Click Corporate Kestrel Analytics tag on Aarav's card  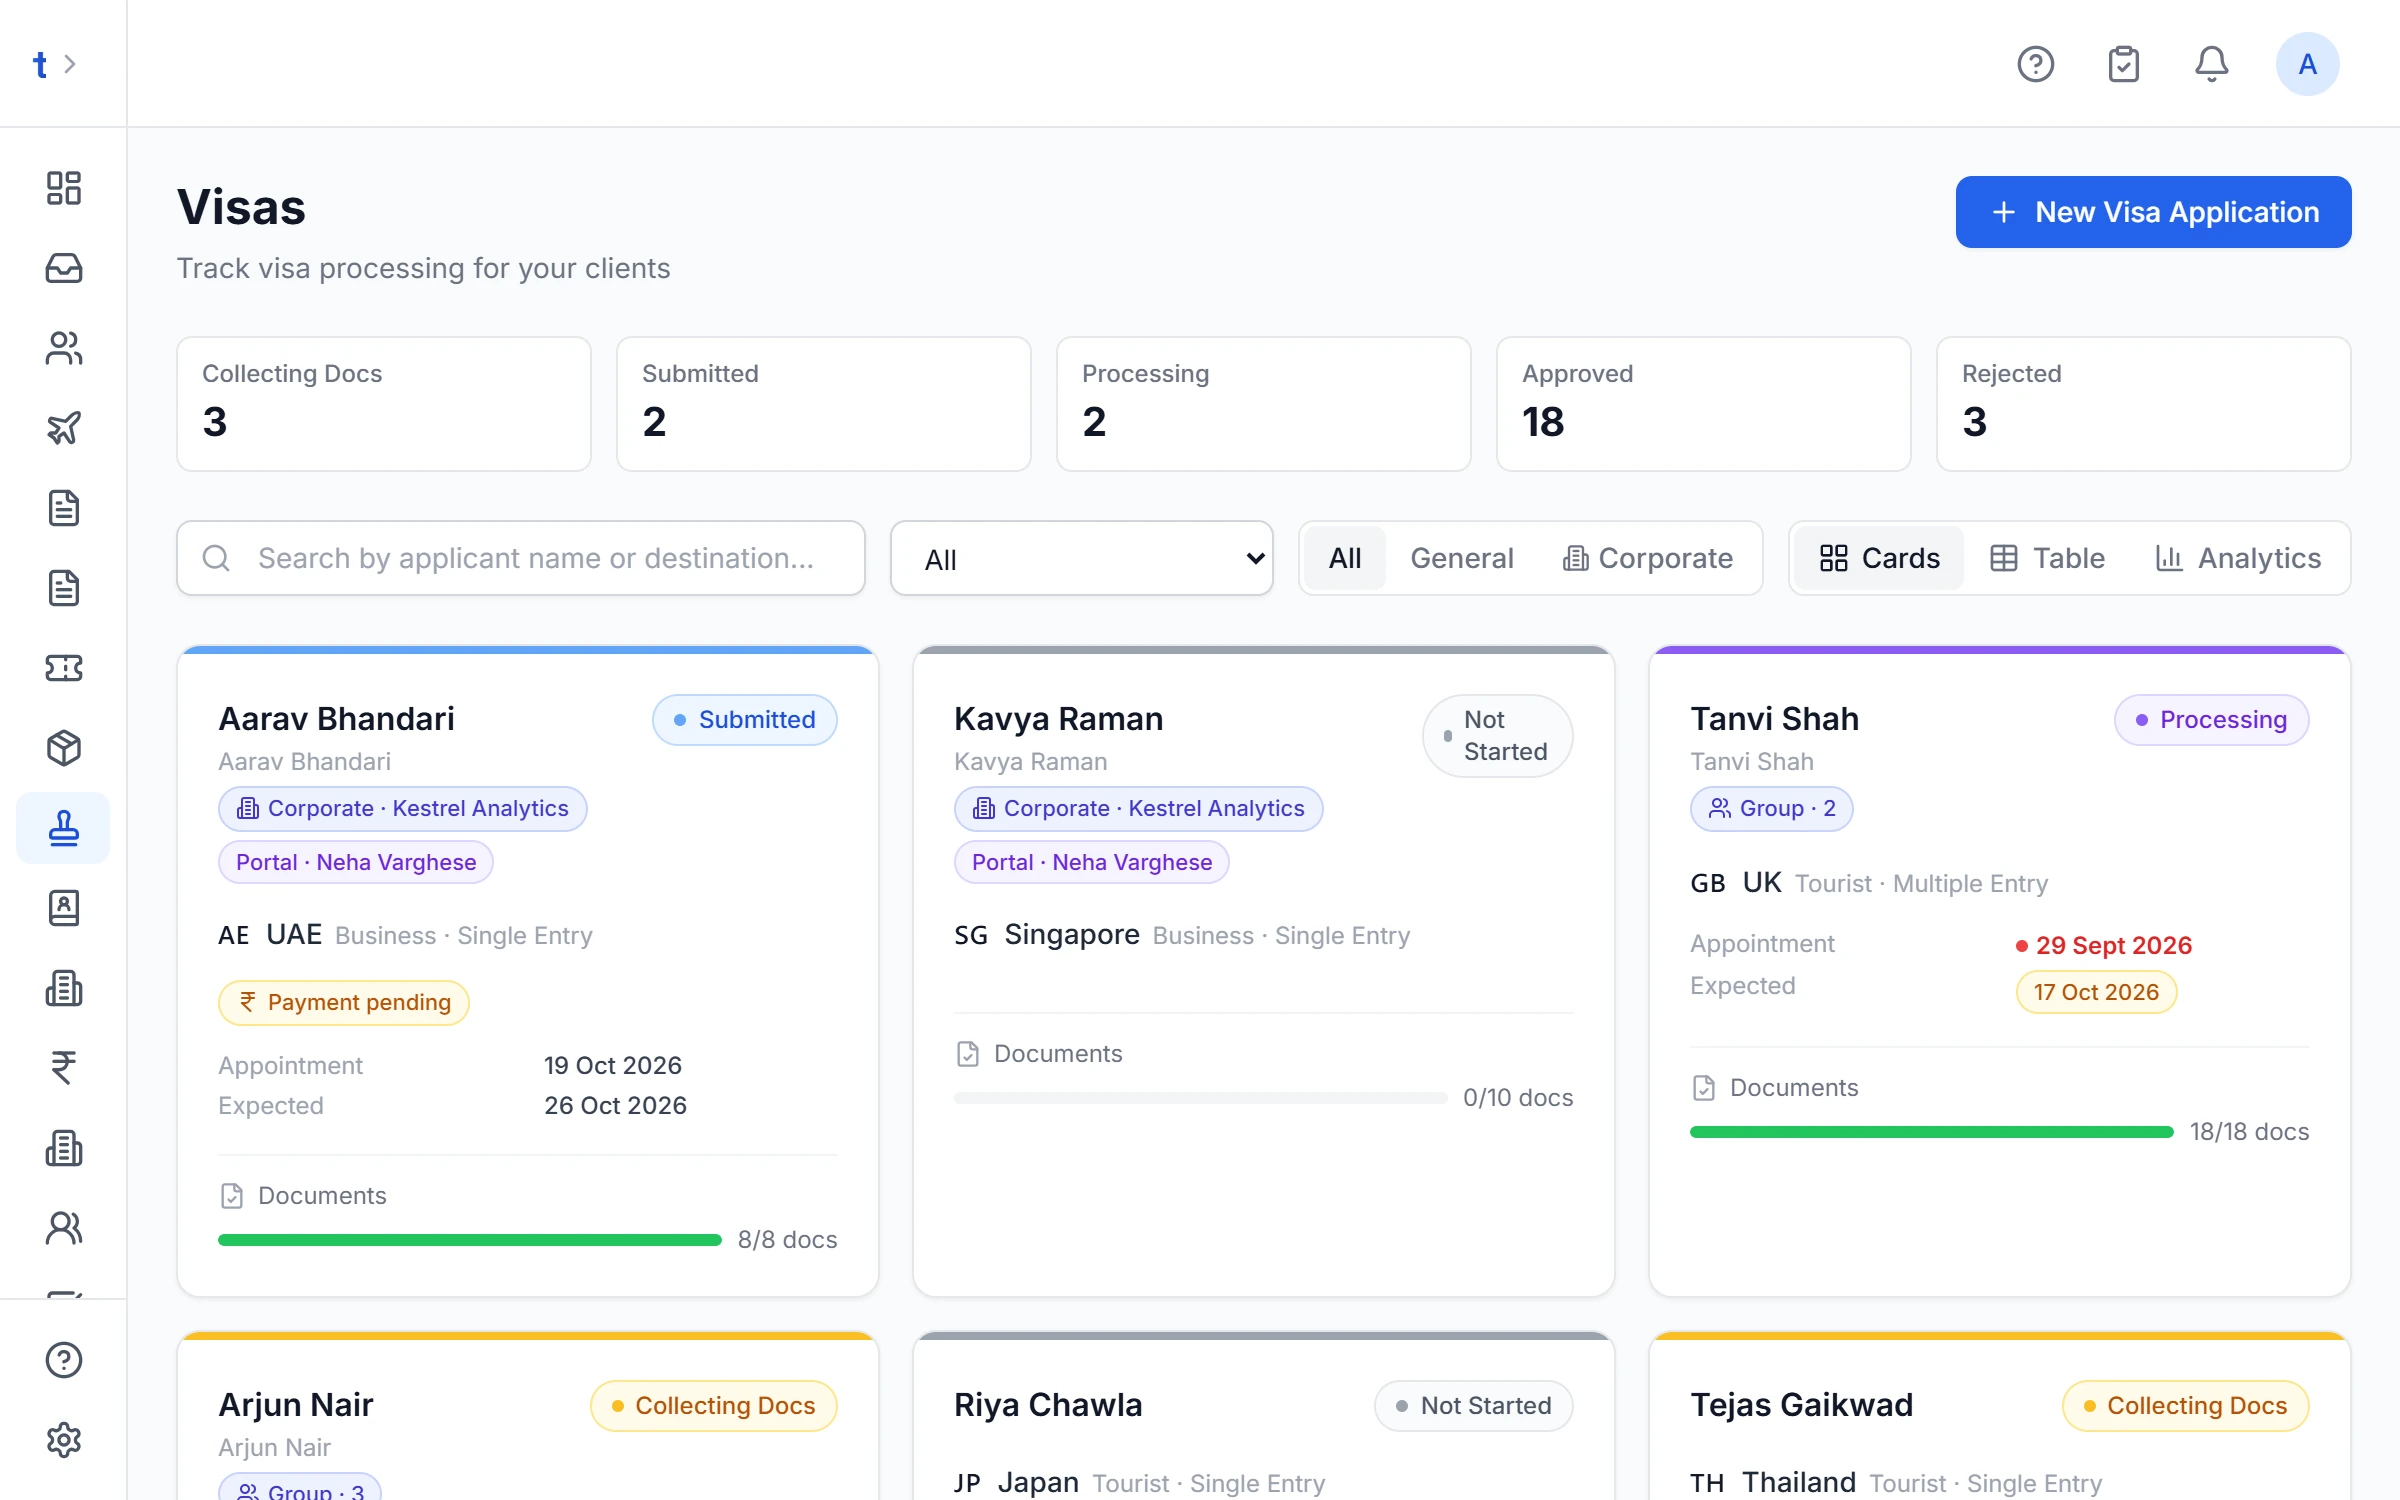(x=402, y=808)
